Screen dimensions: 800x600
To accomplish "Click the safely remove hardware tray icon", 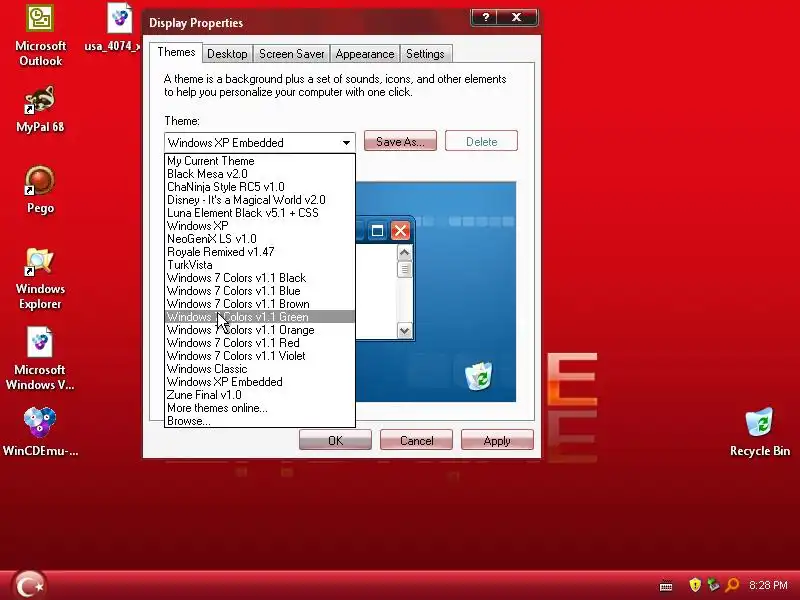I will [x=713, y=585].
